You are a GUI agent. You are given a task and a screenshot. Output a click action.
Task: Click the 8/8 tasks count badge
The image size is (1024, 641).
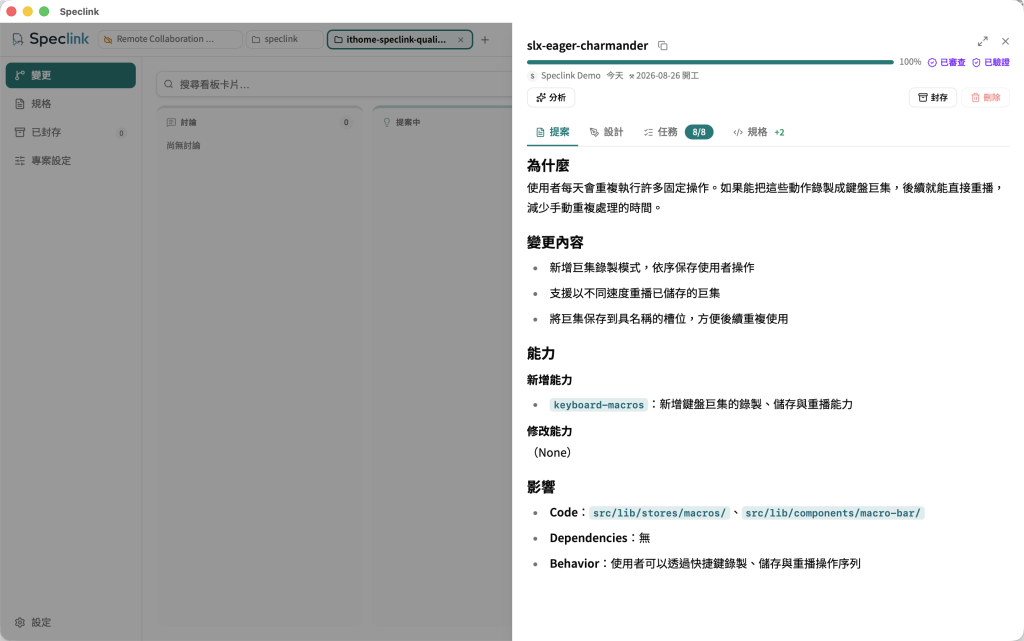click(x=699, y=132)
